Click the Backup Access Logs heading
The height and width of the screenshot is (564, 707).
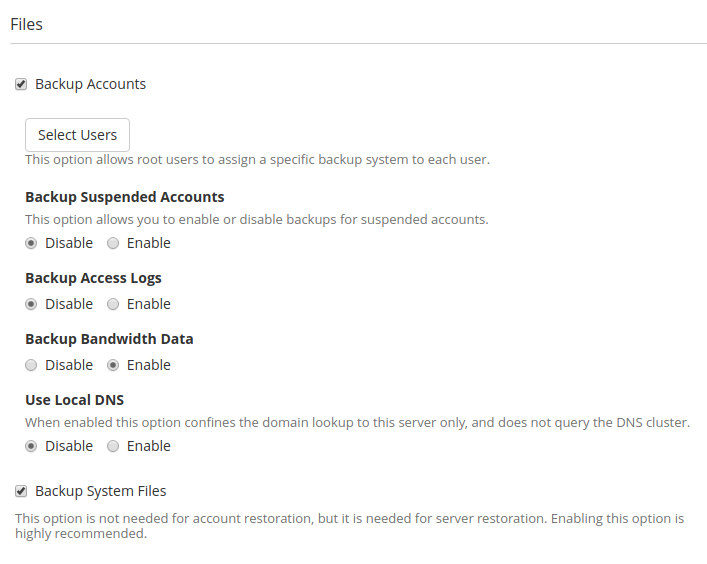[93, 278]
